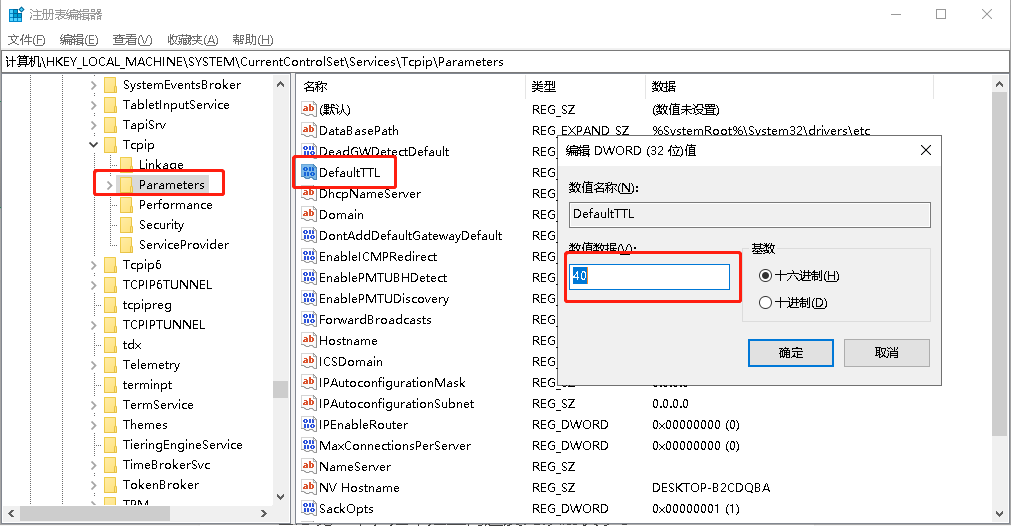Select the 十进制 (decimal) radio button
This screenshot has height=526, width=1011.
pos(766,303)
